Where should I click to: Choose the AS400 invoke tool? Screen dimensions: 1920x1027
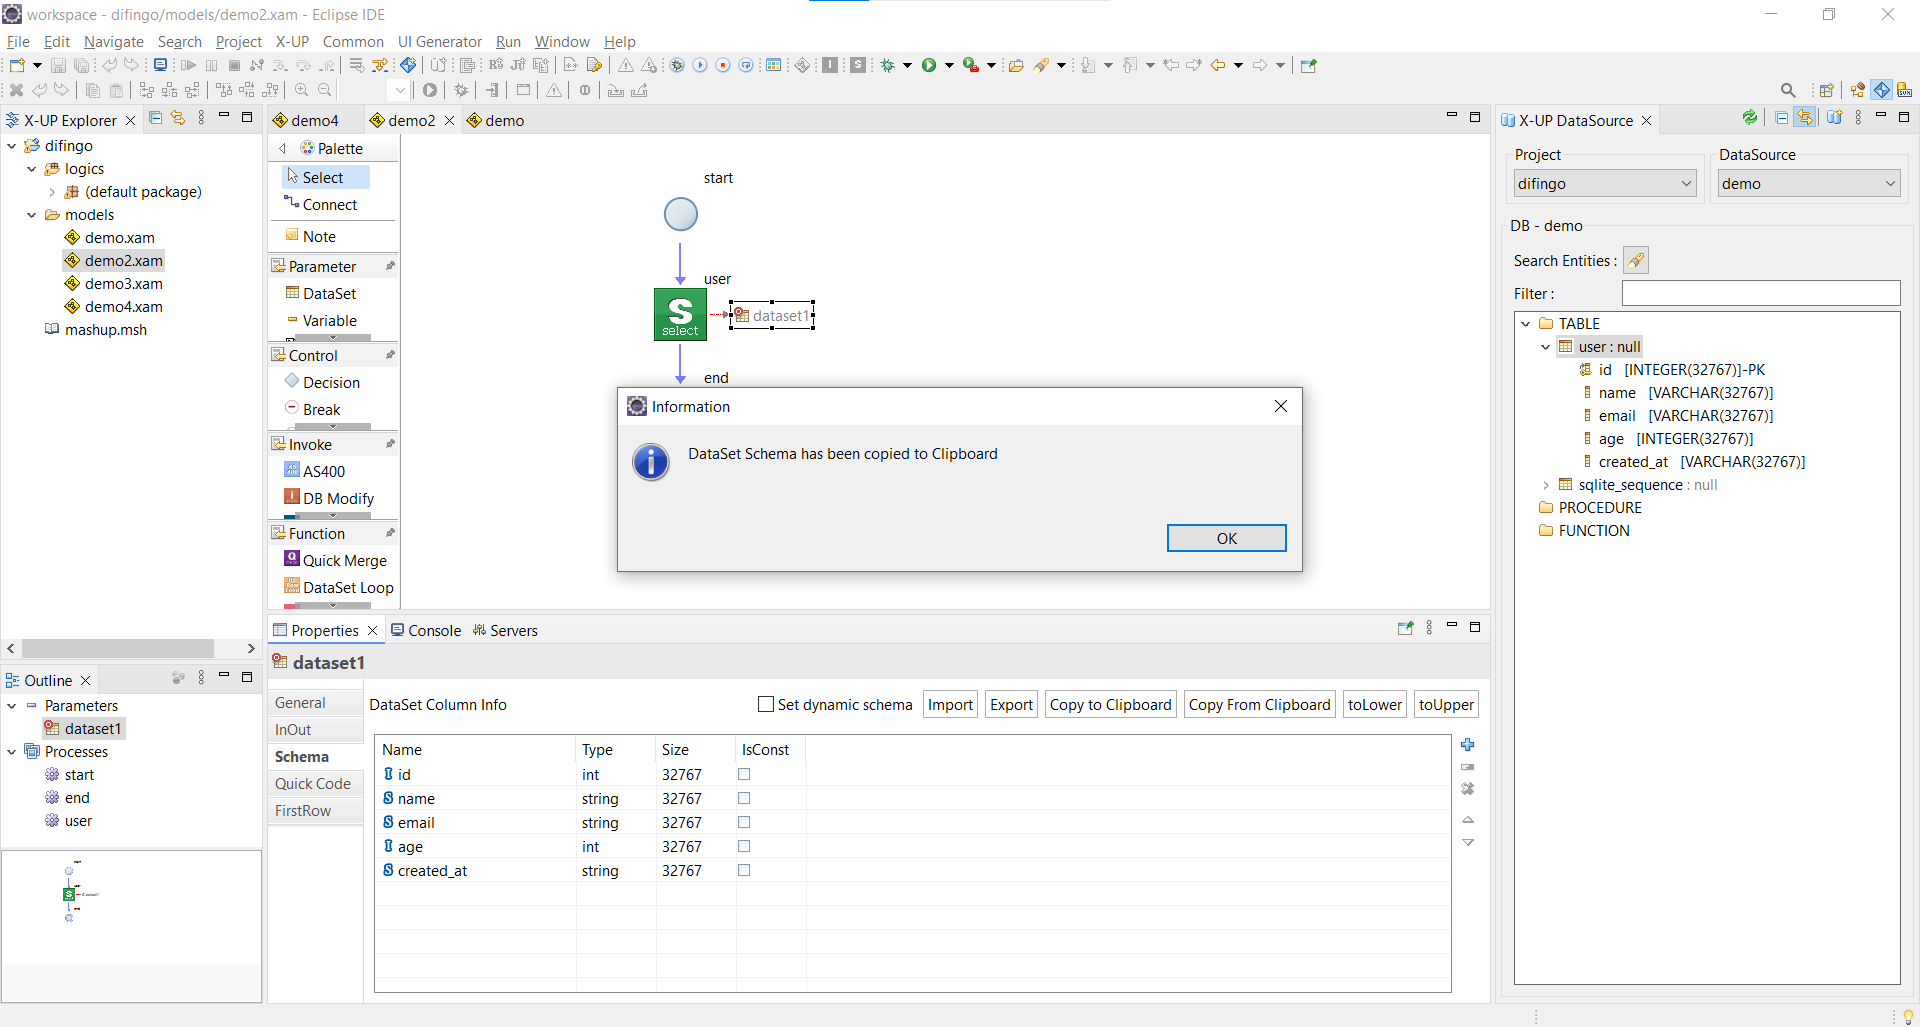tap(323, 471)
